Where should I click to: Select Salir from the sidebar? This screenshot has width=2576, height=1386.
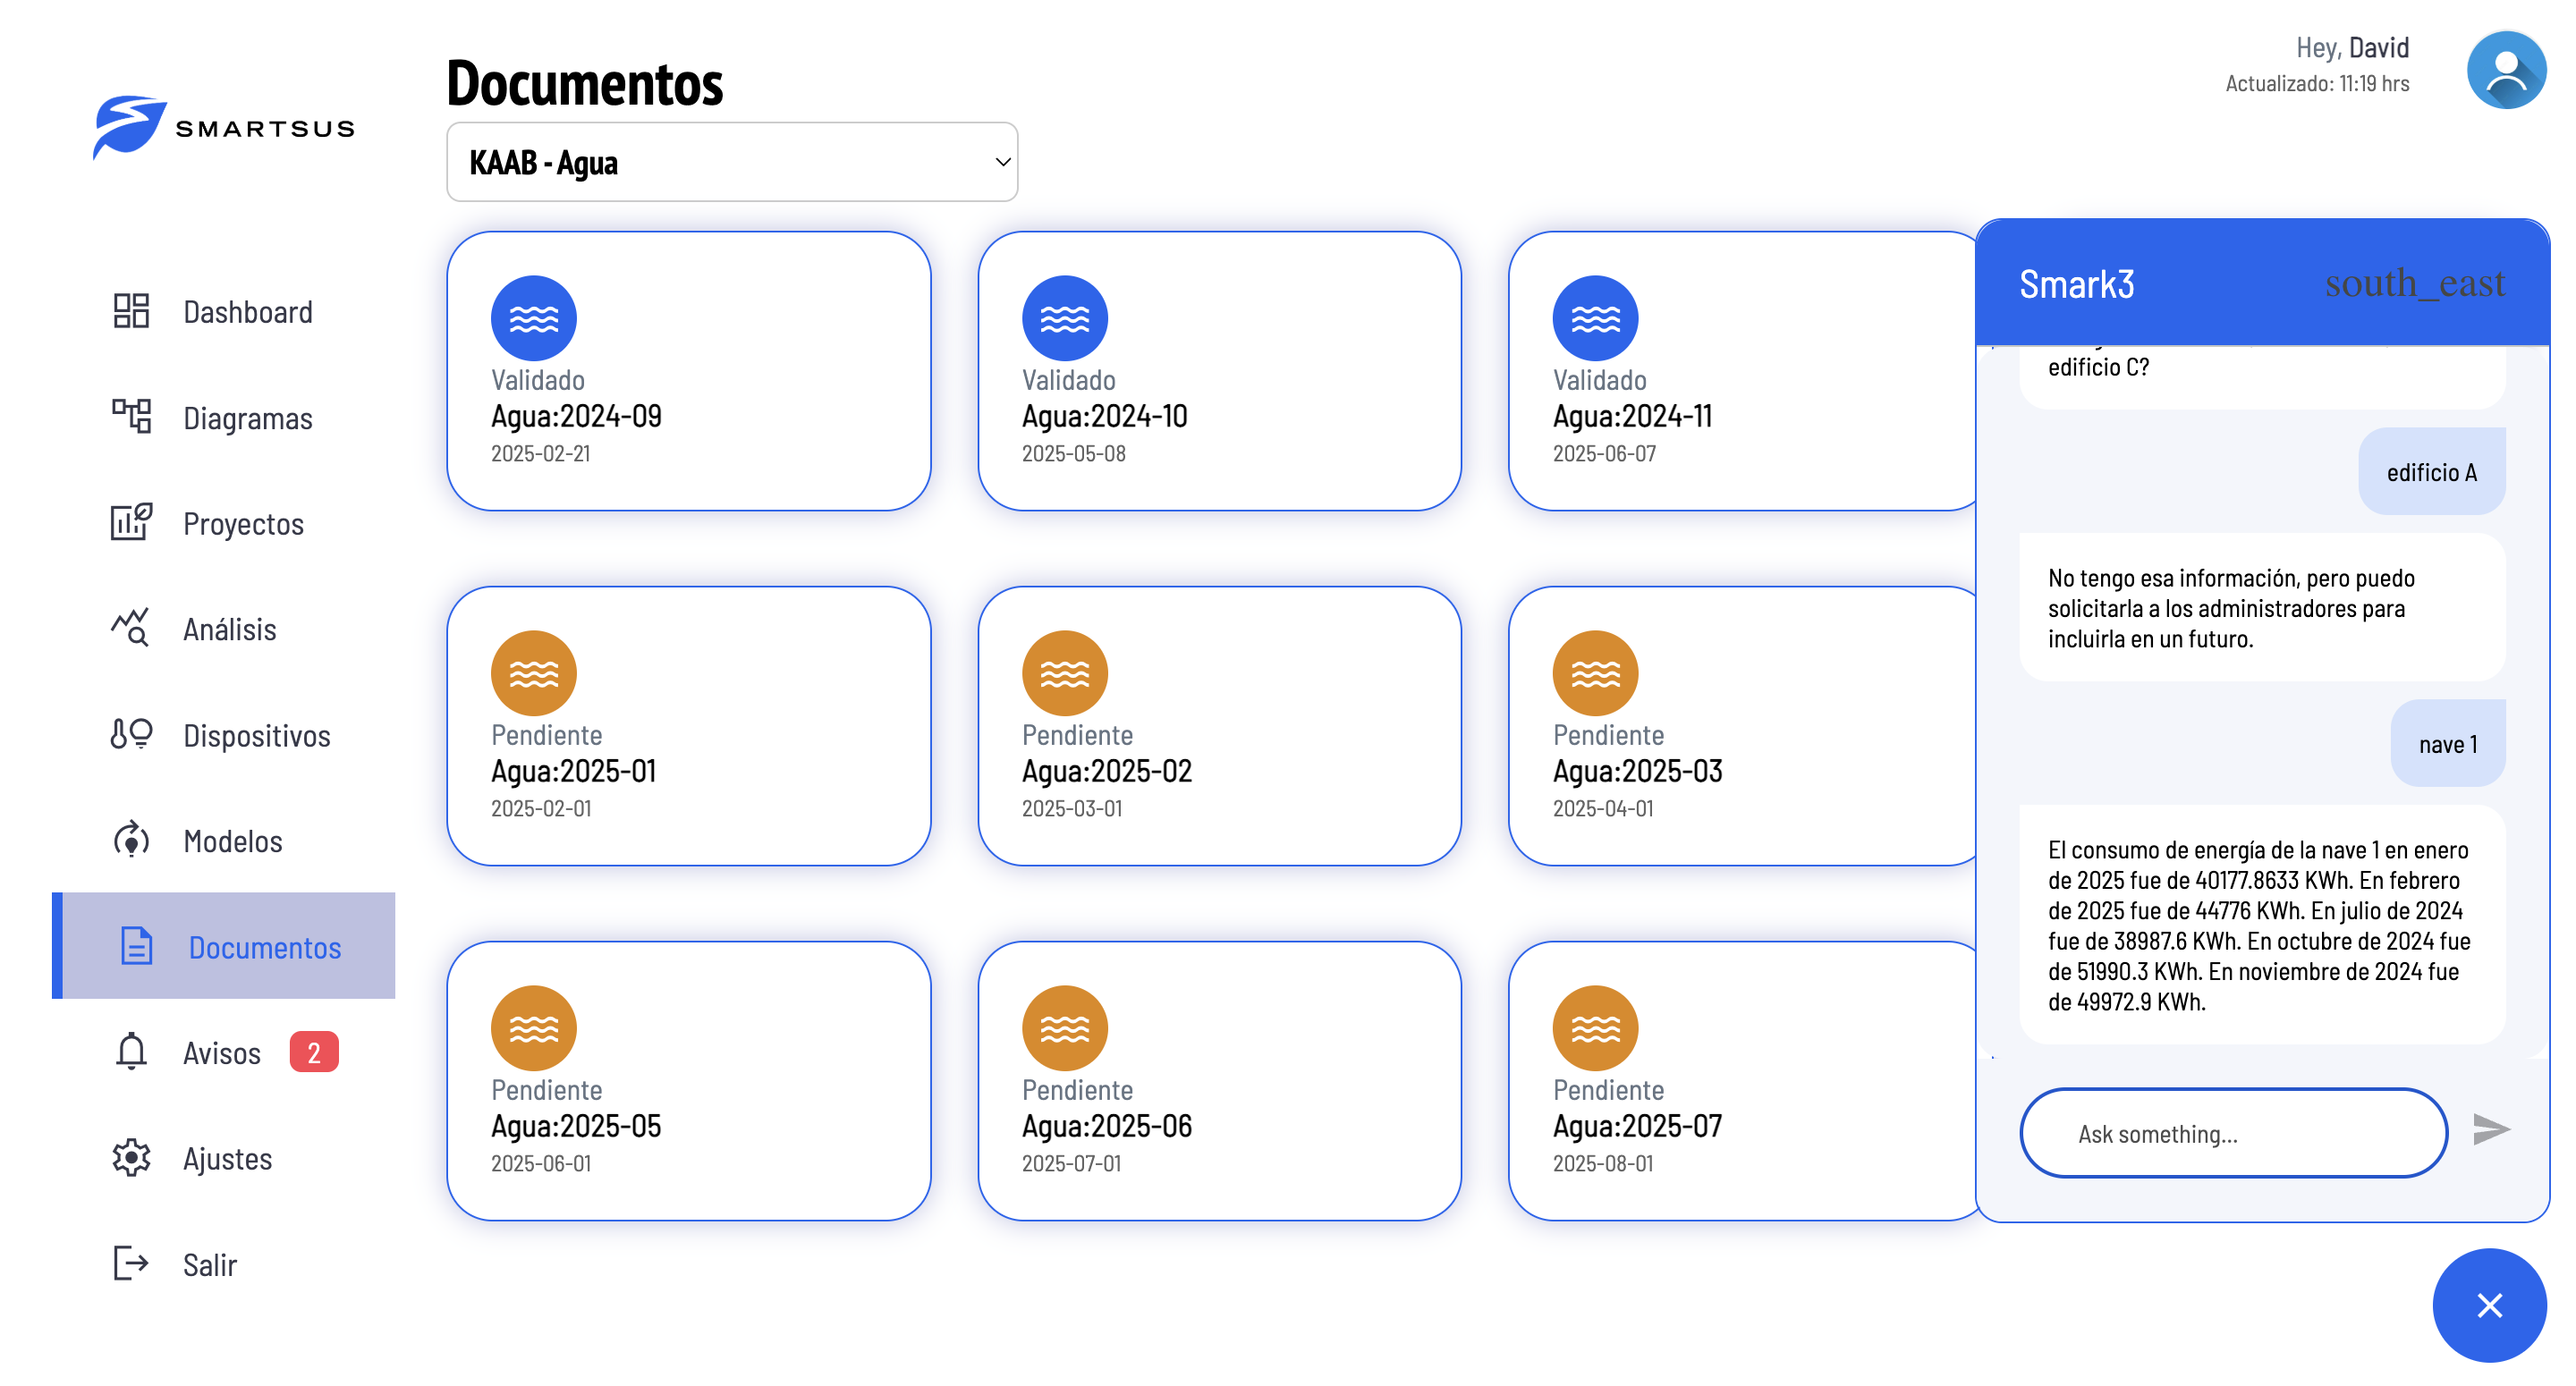pos(209,1264)
